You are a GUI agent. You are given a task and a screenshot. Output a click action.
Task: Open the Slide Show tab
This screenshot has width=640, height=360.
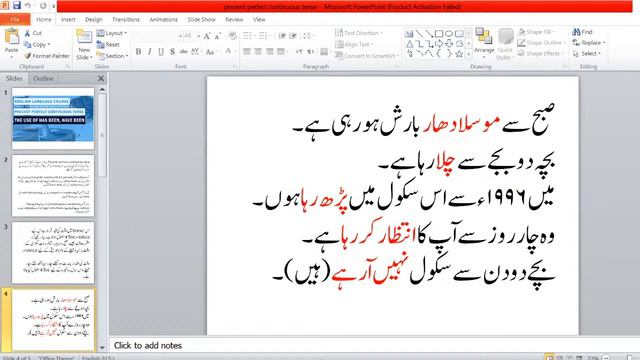(x=201, y=20)
